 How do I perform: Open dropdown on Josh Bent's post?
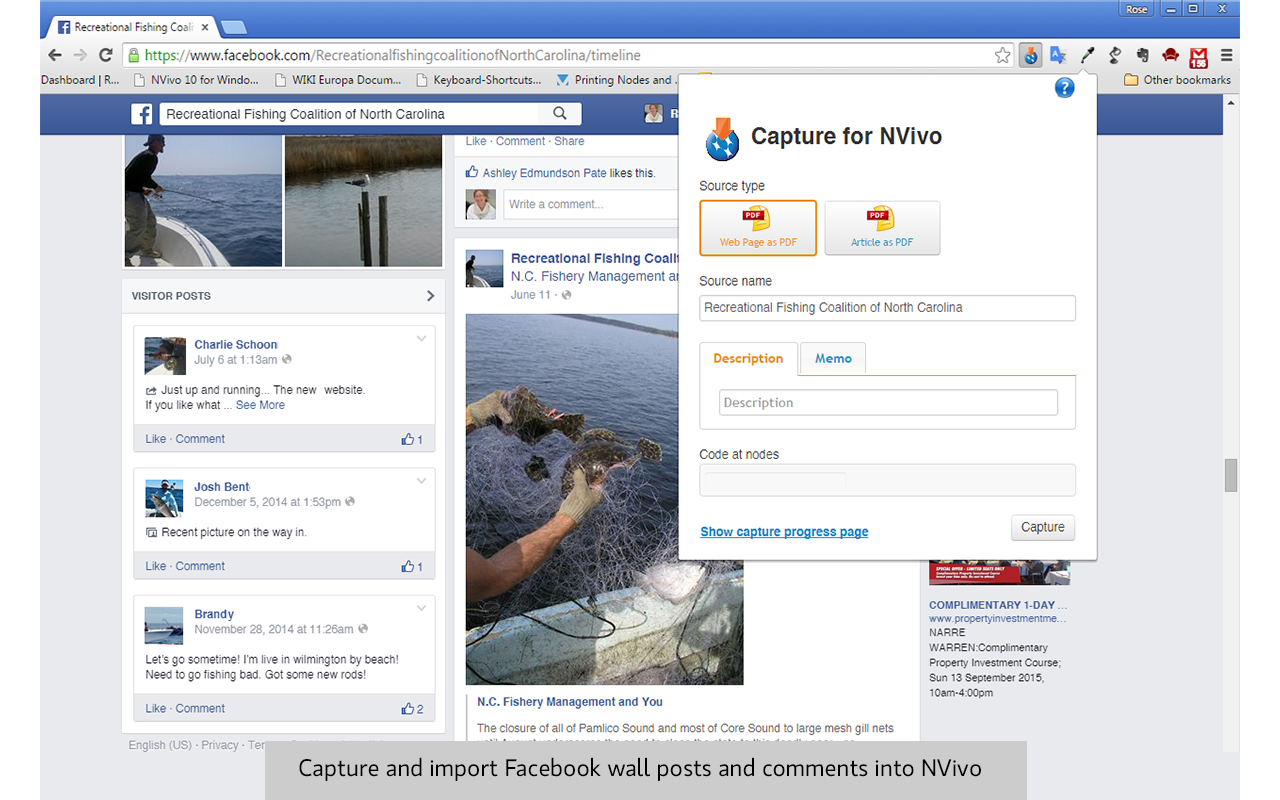421,481
